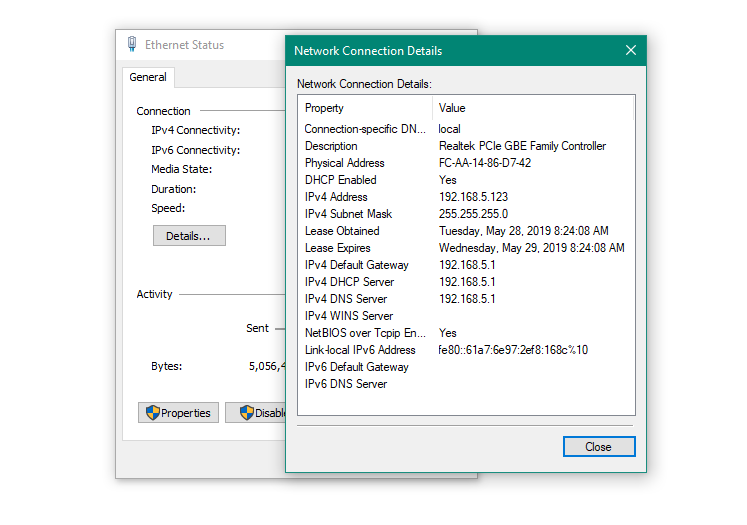Switch to the General tab

[148, 77]
